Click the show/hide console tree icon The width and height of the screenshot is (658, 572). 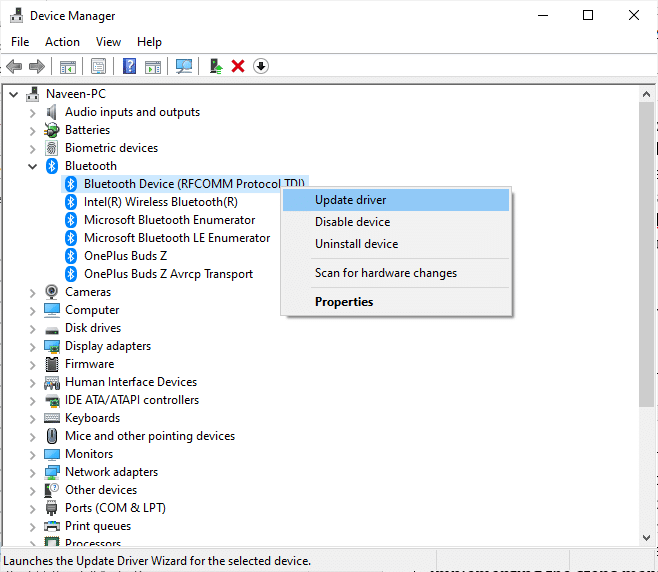pos(67,66)
